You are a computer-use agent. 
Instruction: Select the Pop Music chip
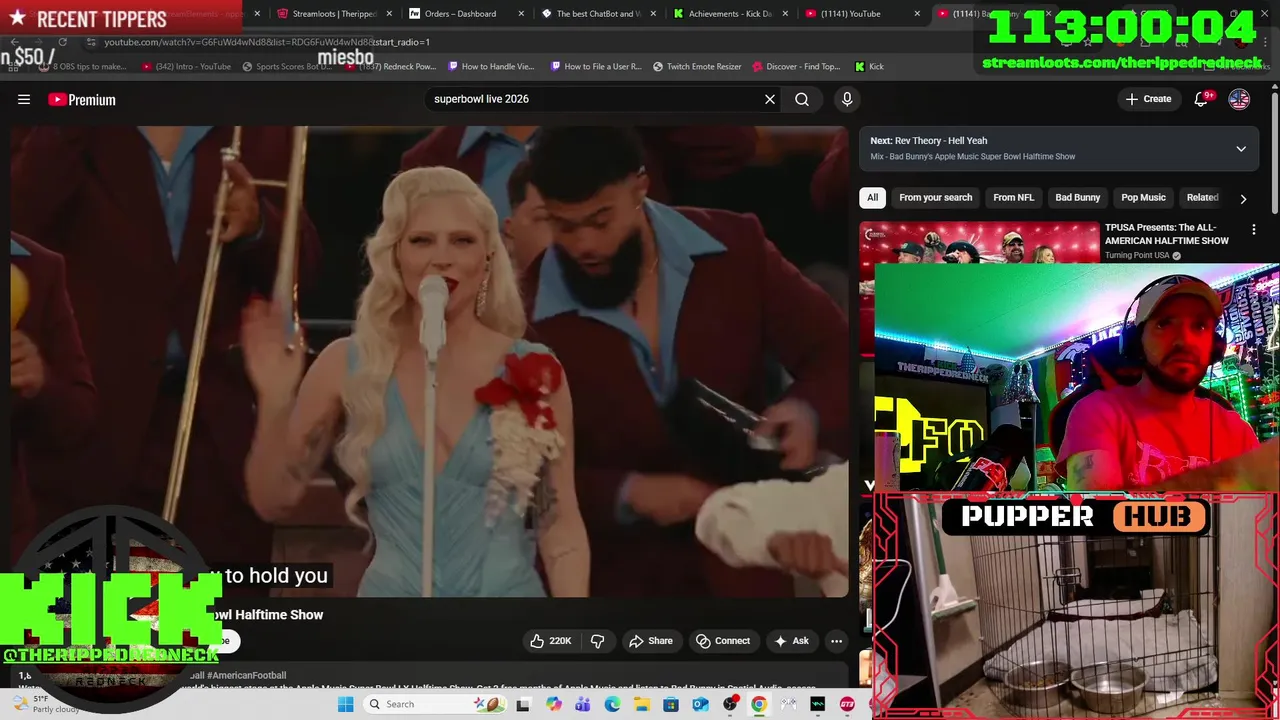[1143, 198]
